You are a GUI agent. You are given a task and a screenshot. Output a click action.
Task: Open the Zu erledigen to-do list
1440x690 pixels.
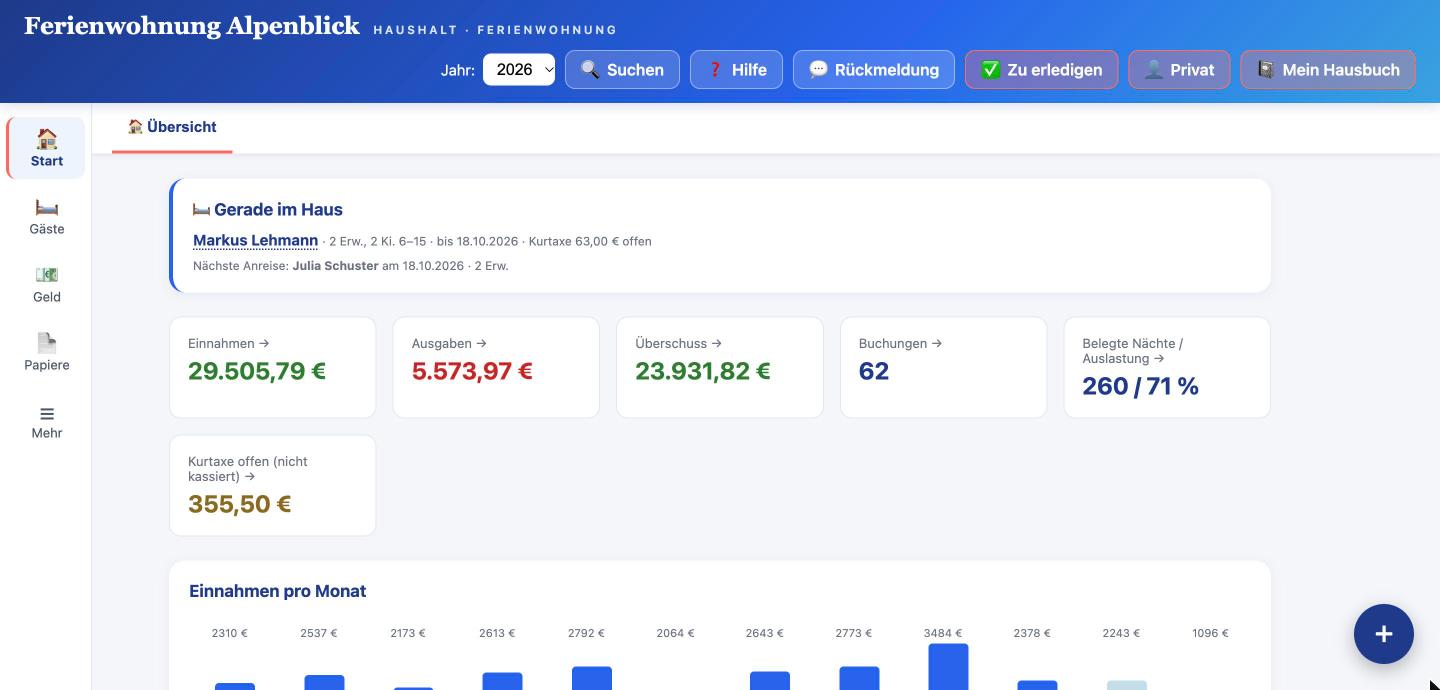(1041, 70)
